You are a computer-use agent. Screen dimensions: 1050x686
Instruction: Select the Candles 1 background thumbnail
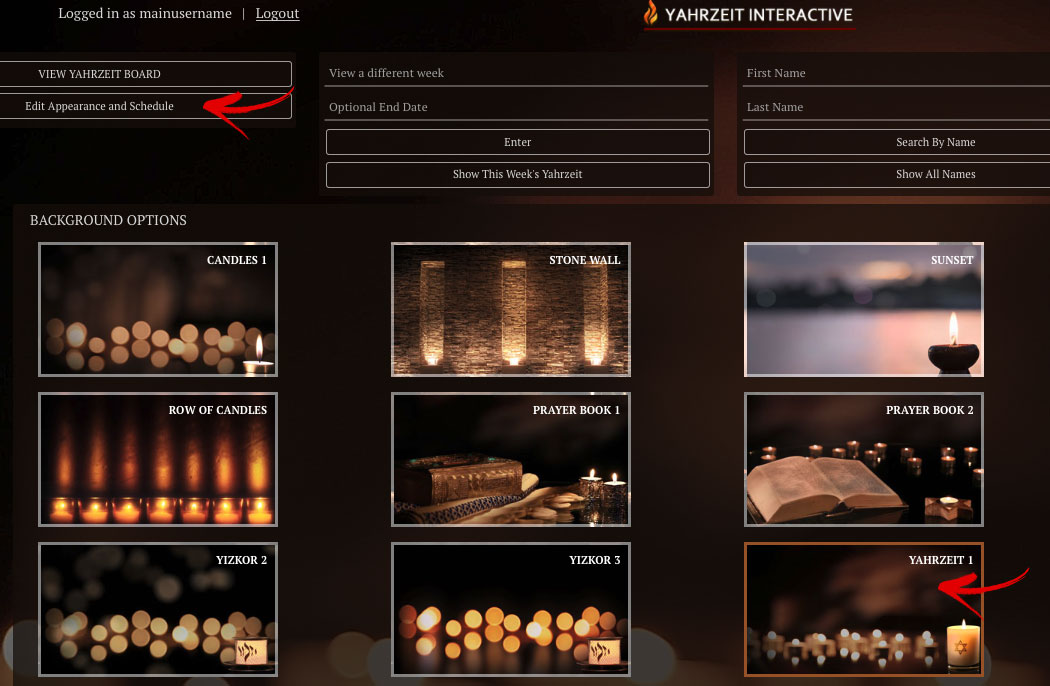click(158, 310)
